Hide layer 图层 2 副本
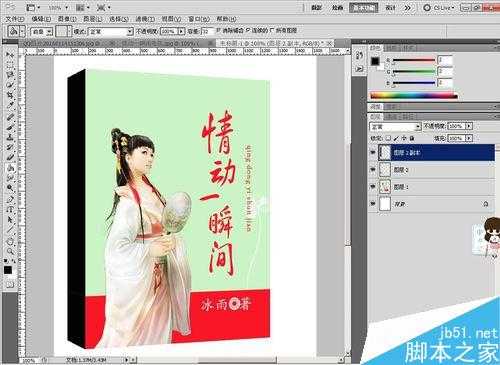The image size is (500, 365). [373, 152]
